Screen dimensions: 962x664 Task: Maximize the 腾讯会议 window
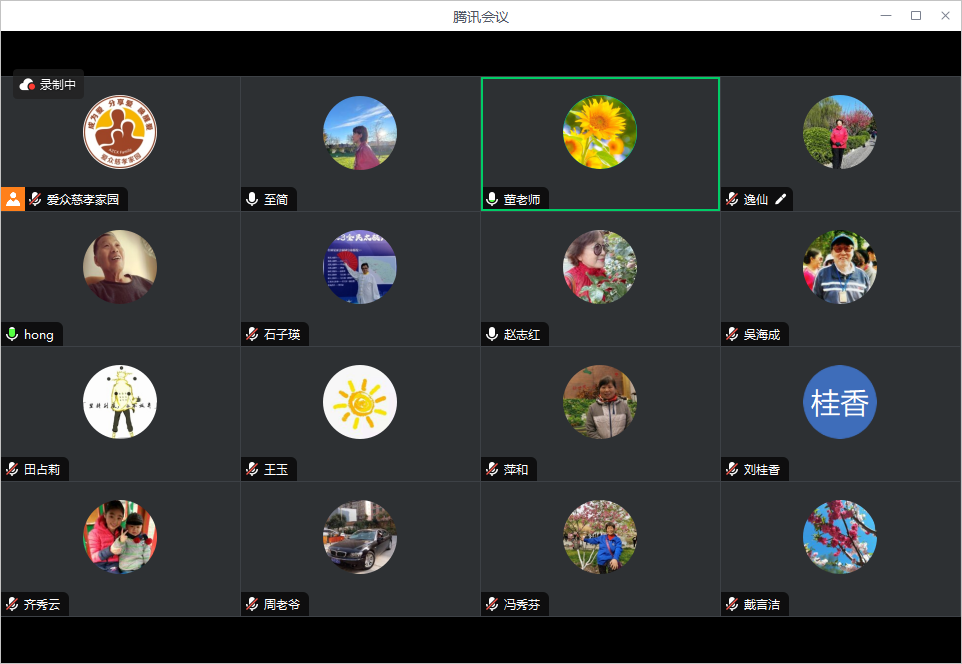915,16
